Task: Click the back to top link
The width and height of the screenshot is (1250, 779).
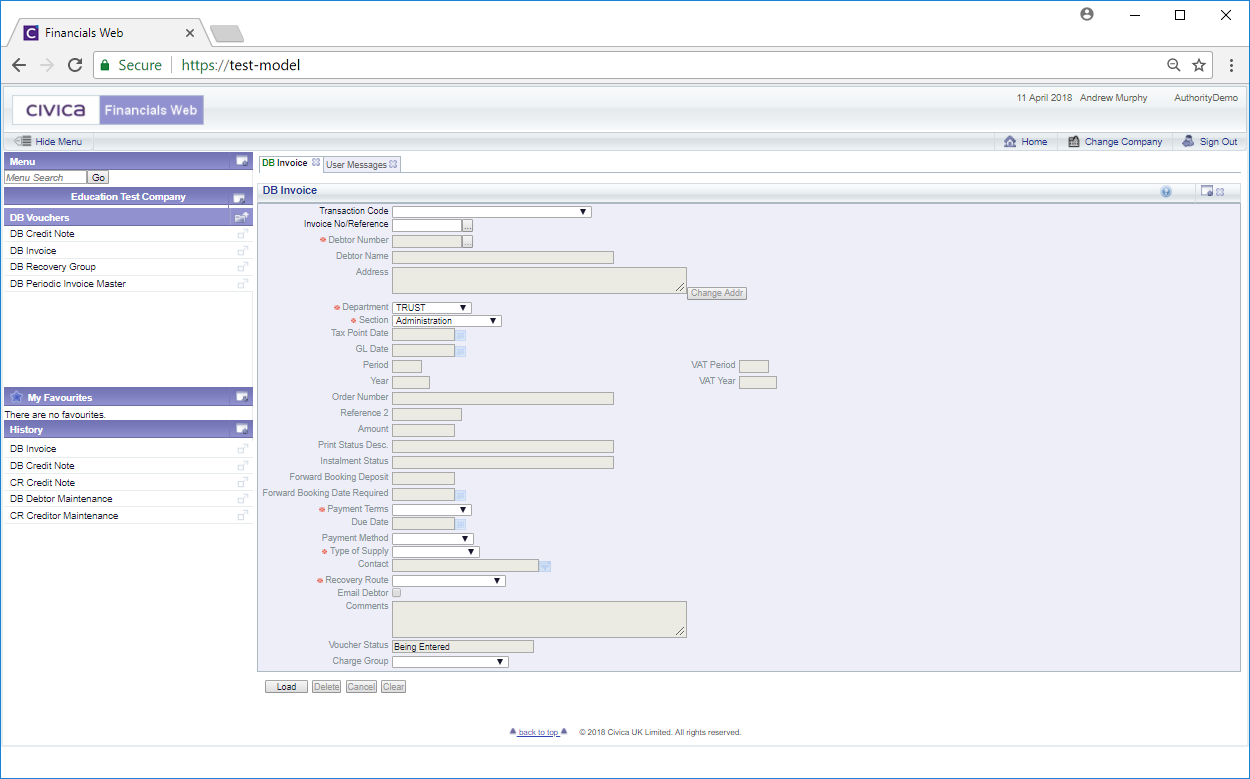Action: (538, 733)
